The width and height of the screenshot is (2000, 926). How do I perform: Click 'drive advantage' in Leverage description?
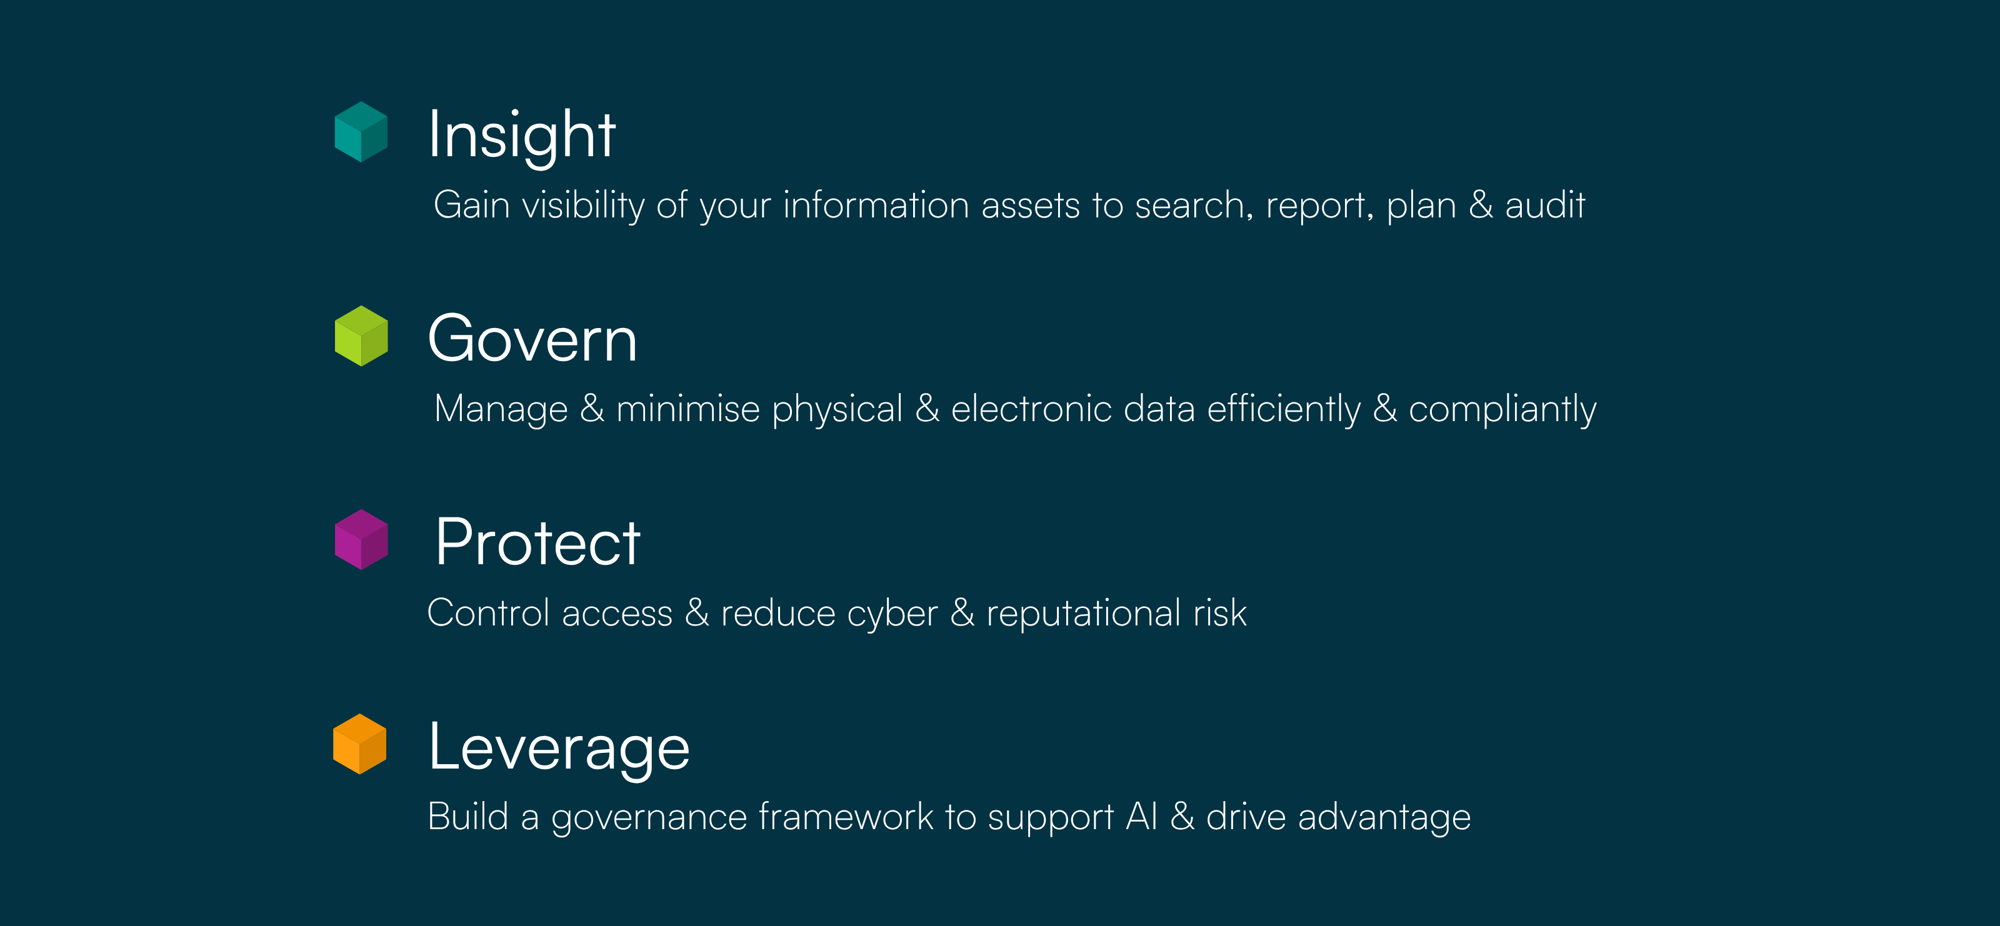pyautogui.click(x=1338, y=818)
